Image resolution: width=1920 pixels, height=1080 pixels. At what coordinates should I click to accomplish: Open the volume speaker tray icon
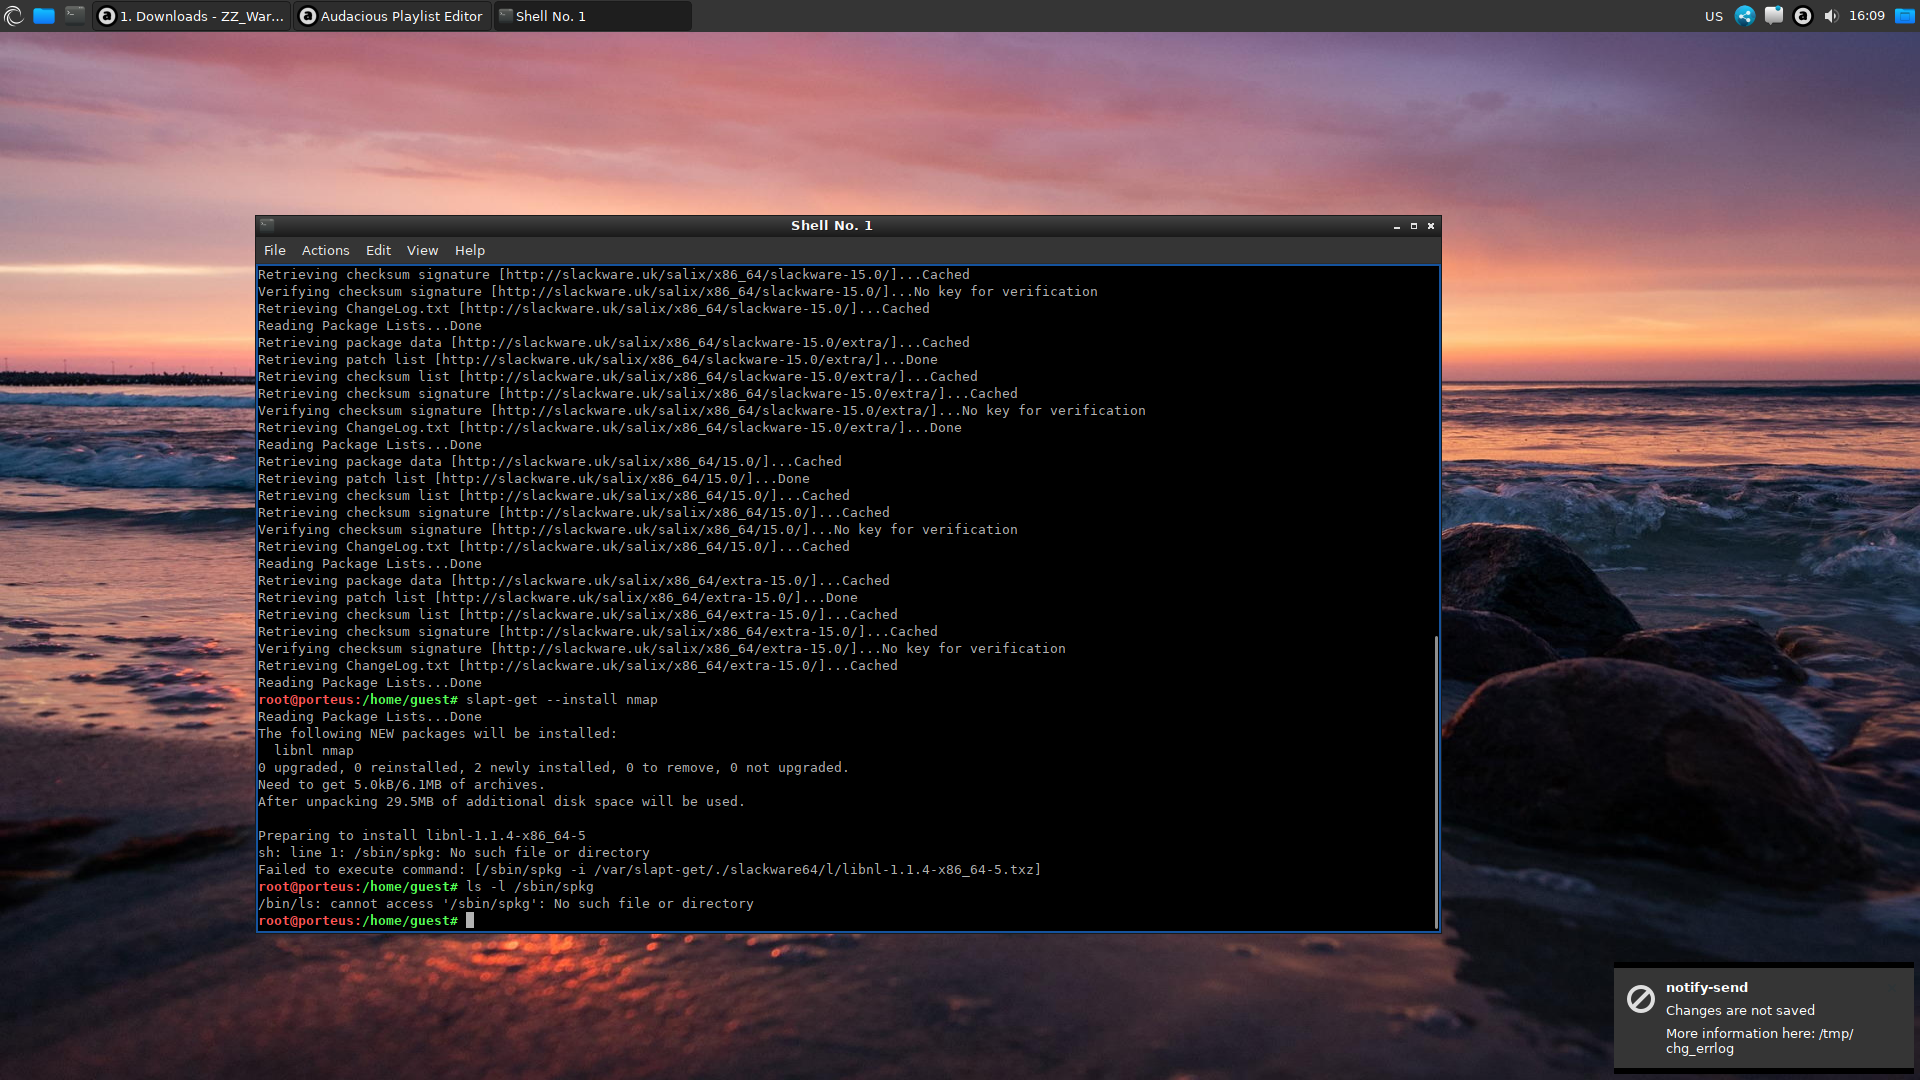tap(1831, 16)
